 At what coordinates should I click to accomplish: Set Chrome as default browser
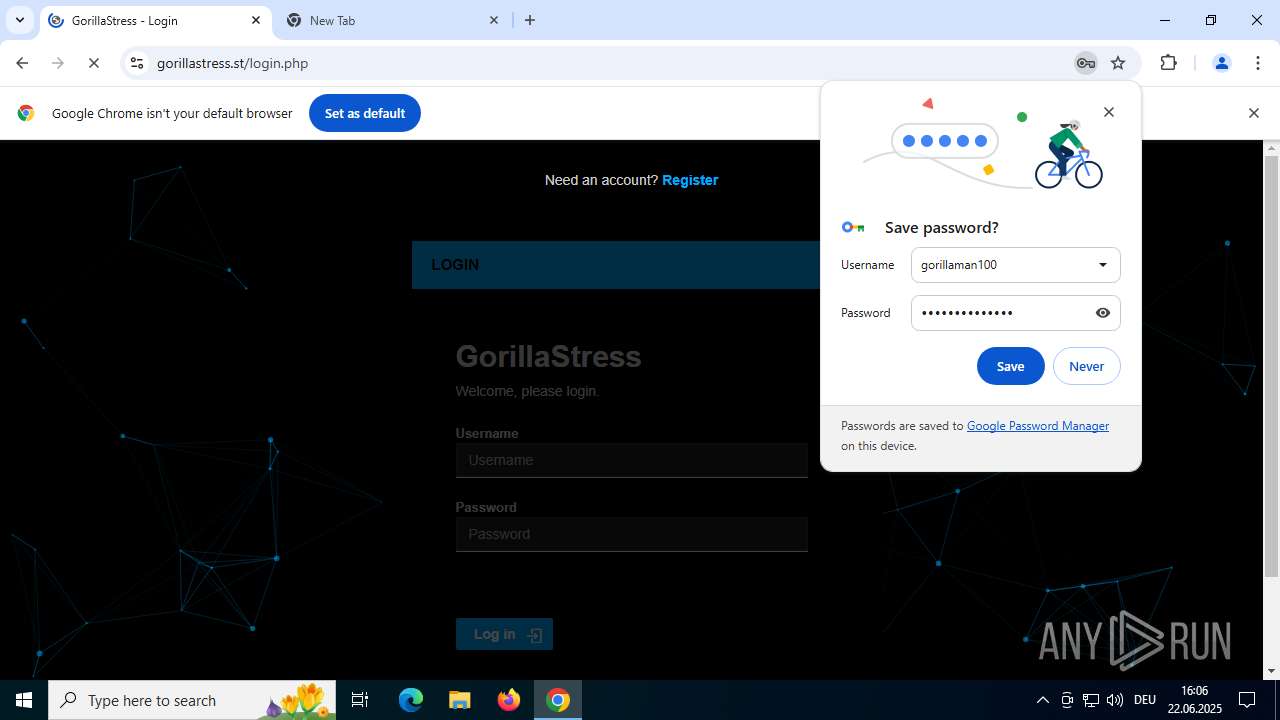click(x=365, y=113)
